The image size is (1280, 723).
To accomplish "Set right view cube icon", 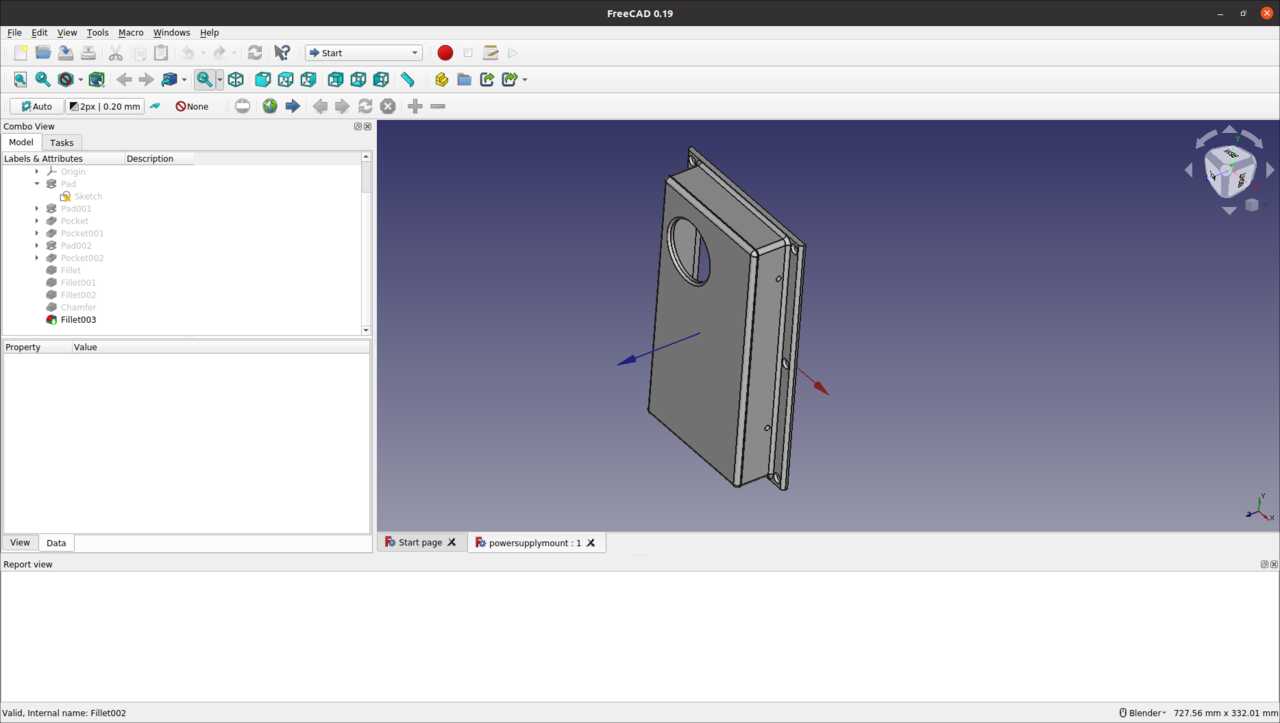I will pyautogui.click(x=309, y=79).
